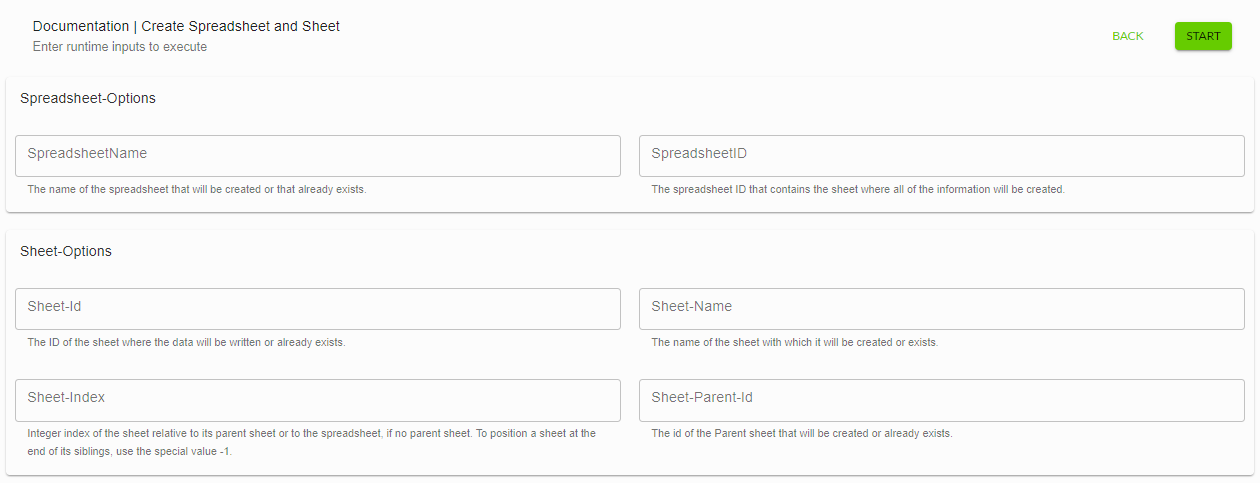Click the "Enter runtime inputs to execute" subtitle

[x=120, y=47]
